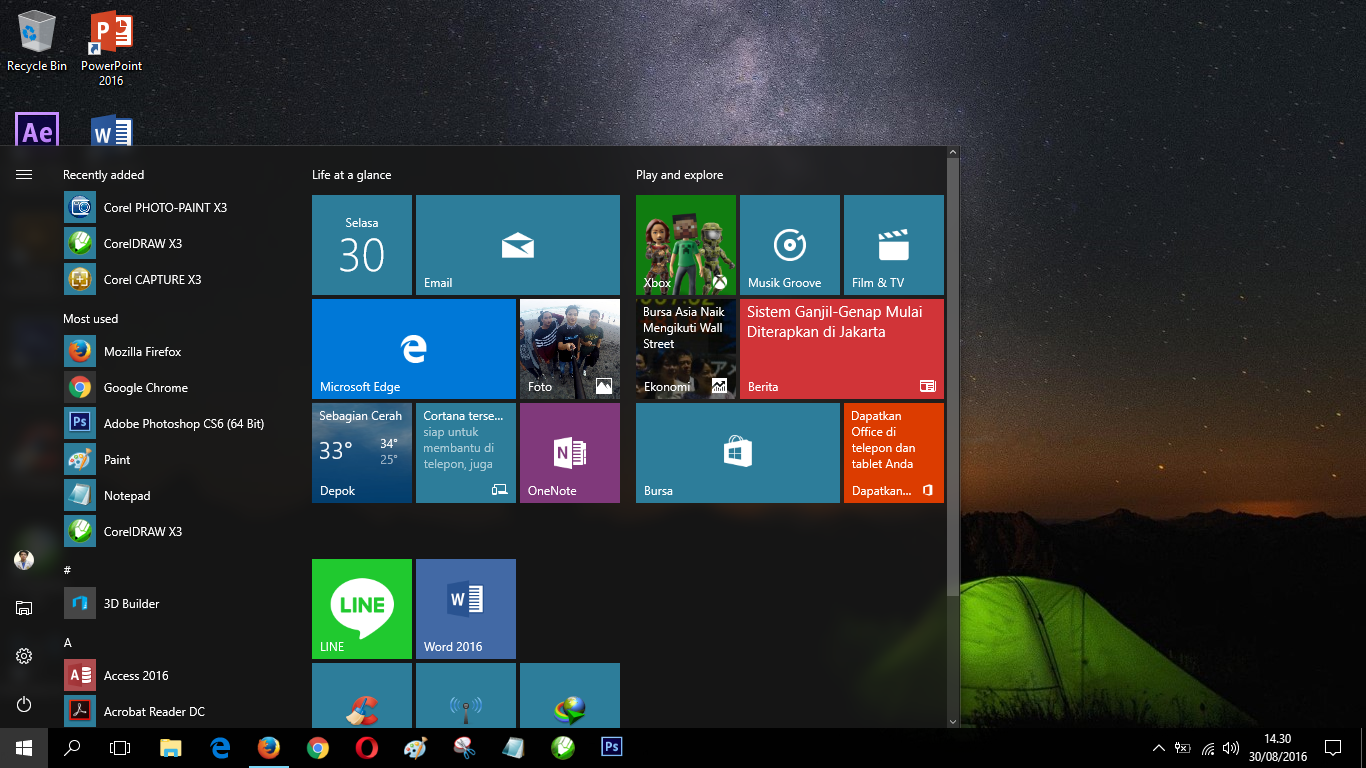Open Snipping Tool from the taskbar
1366x768 pixels.
(464, 748)
